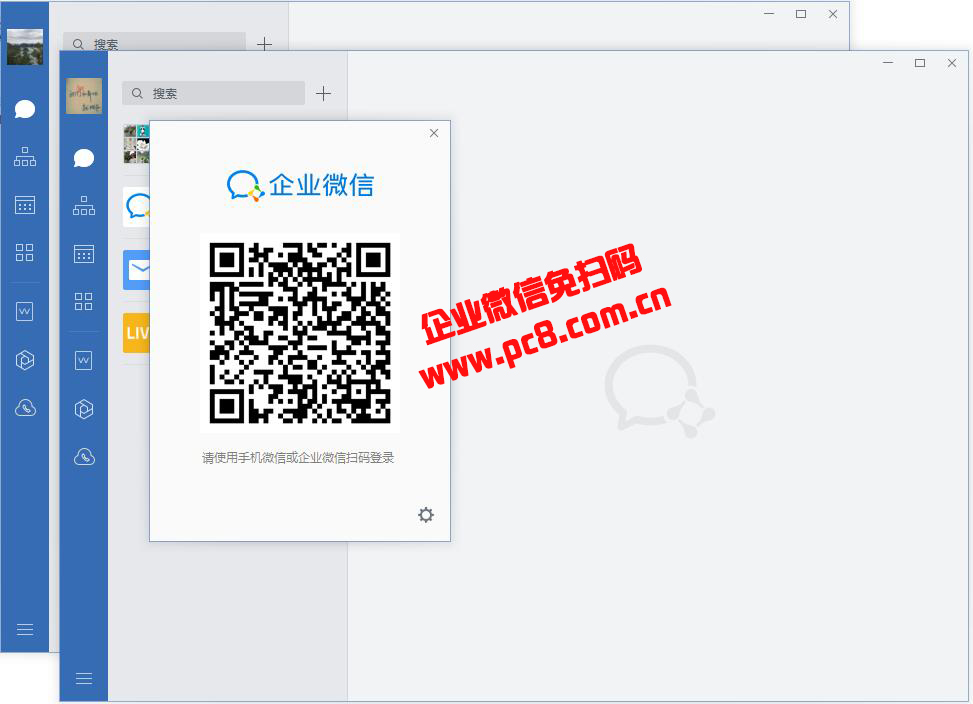Viewport: 973px width, 704px height.
Task: Open WeCom logo conversation in chat list
Action: pyautogui.click(x=137, y=207)
